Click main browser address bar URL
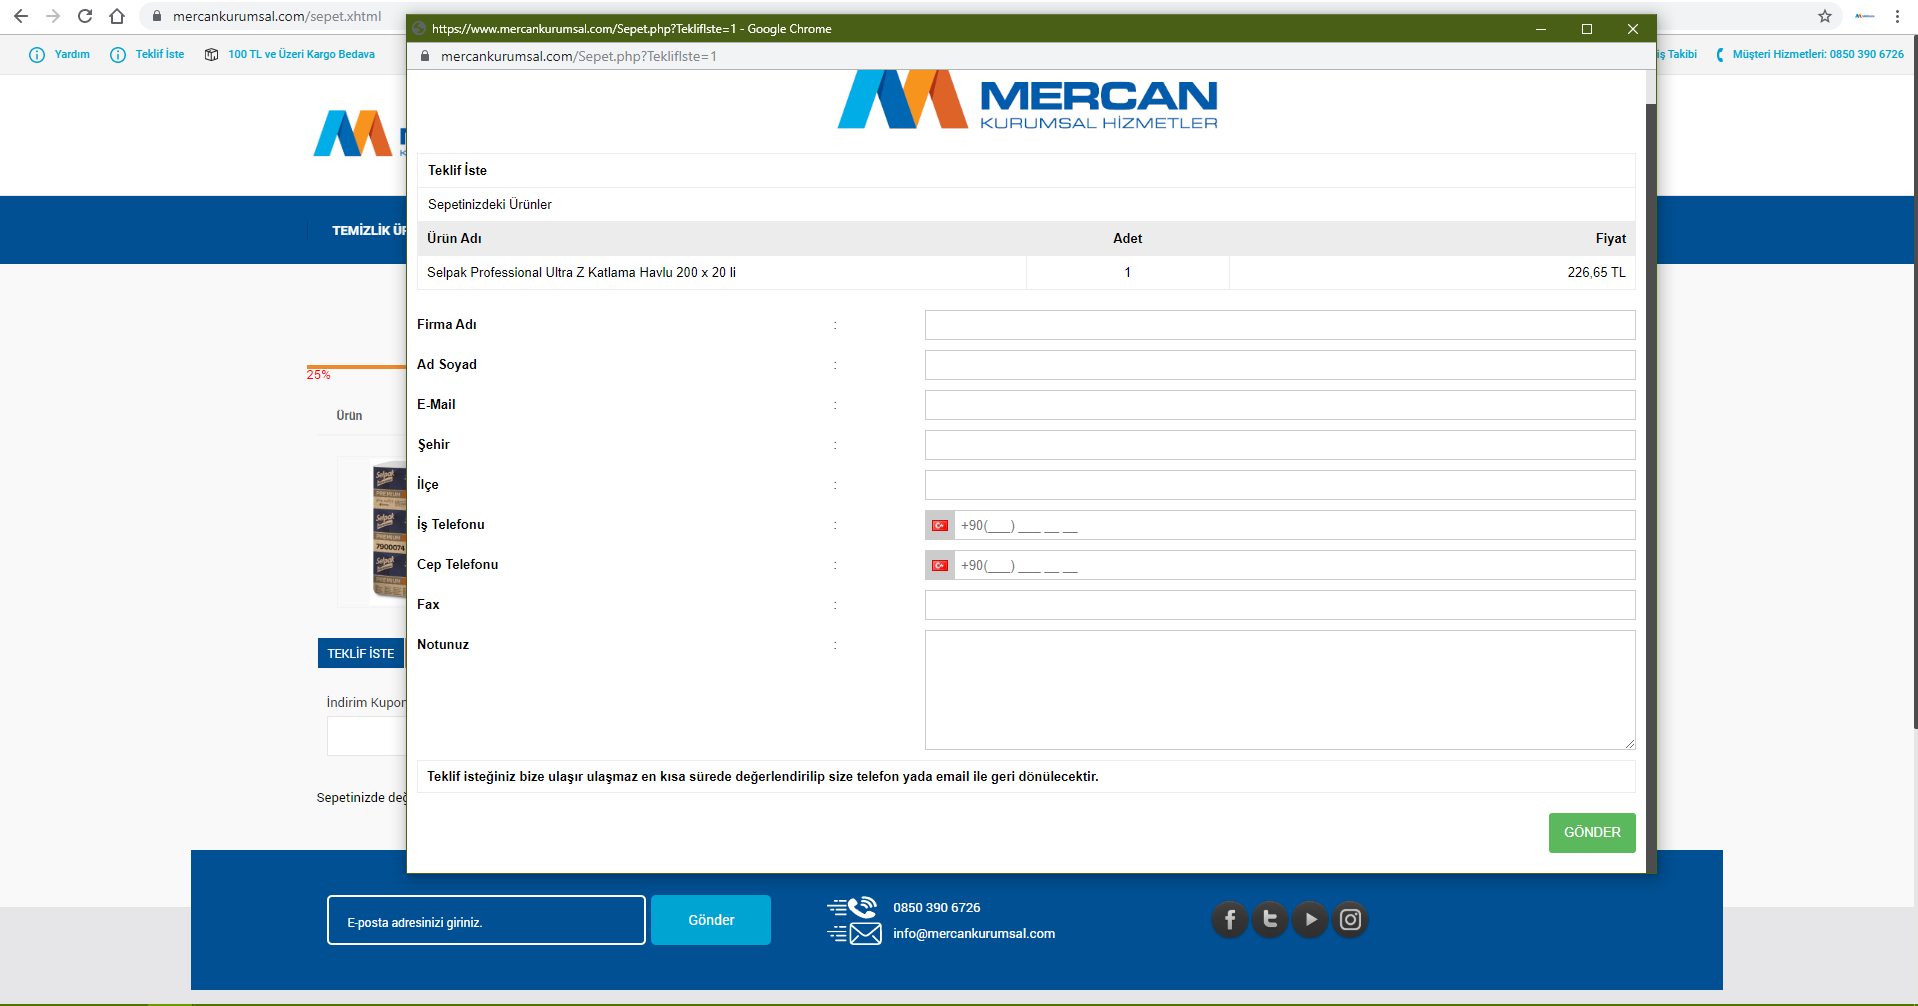Screen dimensions: 1918x1006 277,16
